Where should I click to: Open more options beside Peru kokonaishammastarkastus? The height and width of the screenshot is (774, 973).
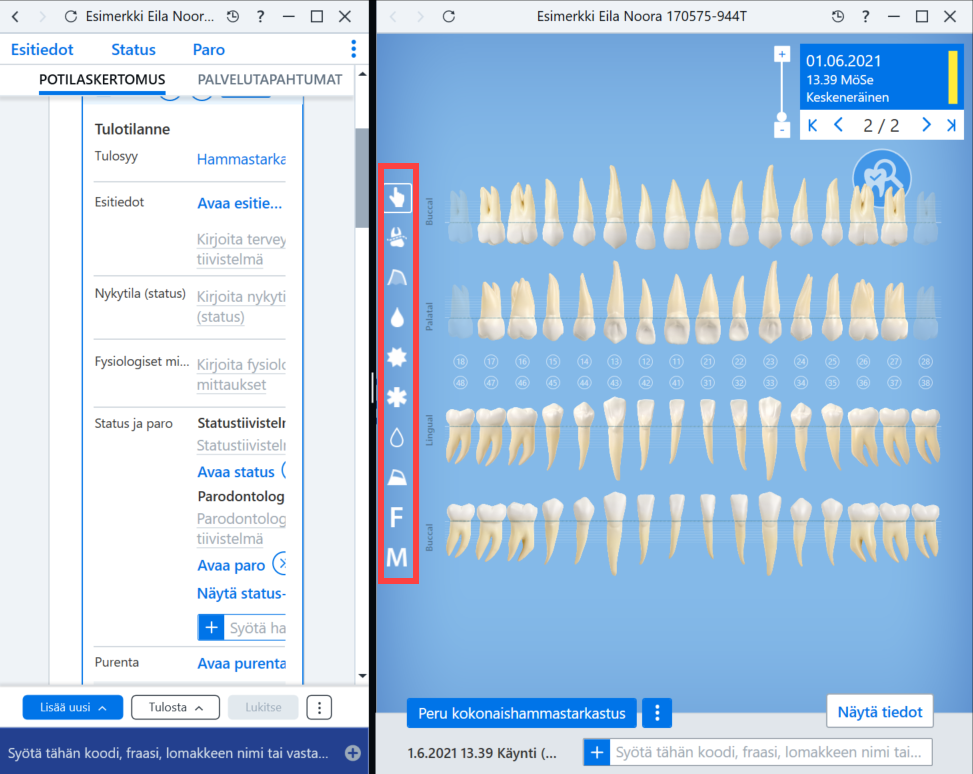[657, 713]
